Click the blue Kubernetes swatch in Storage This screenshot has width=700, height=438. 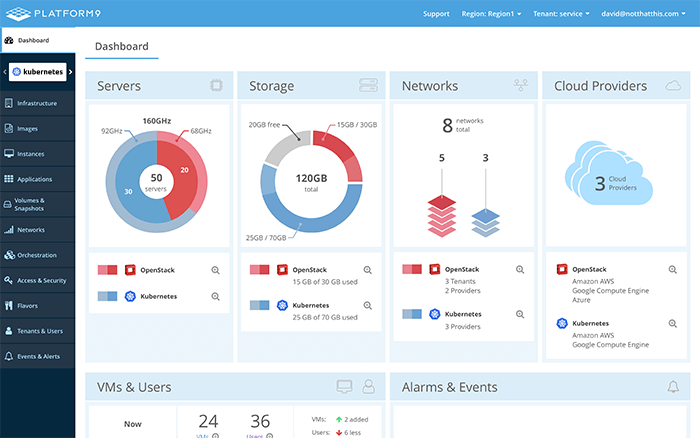point(259,305)
